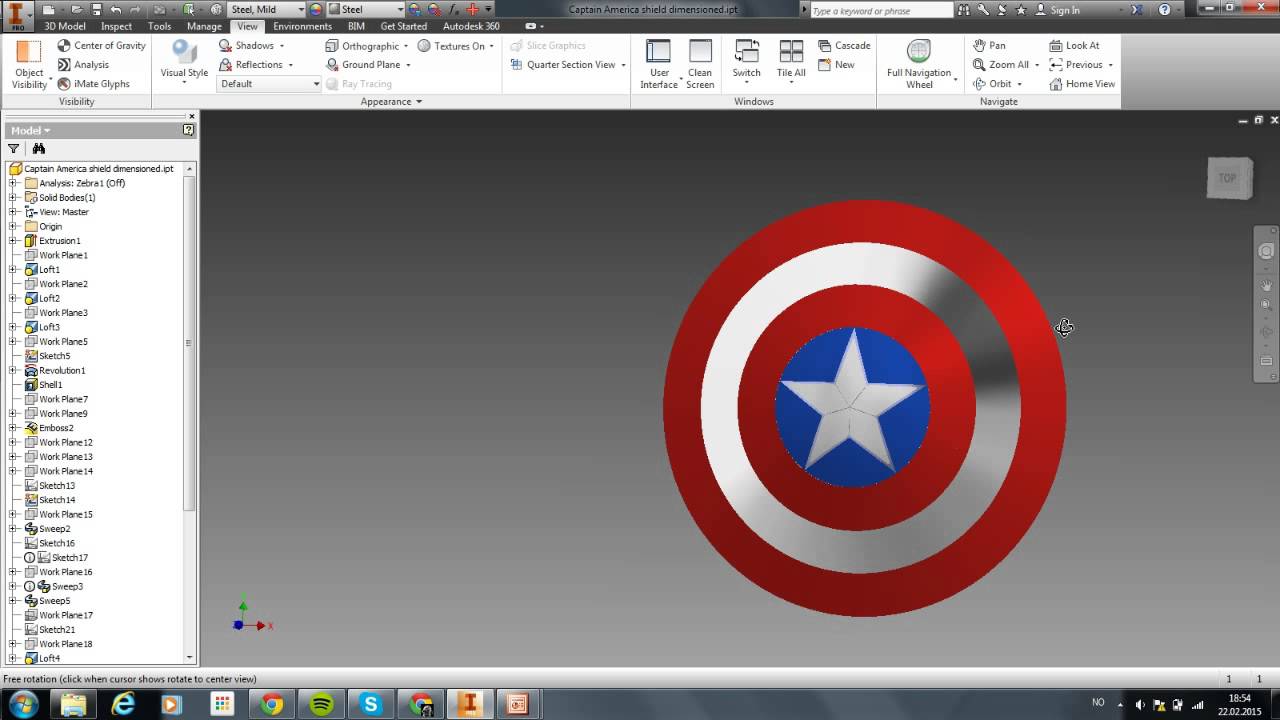Click the browser Find binoculars icon

tap(39, 149)
